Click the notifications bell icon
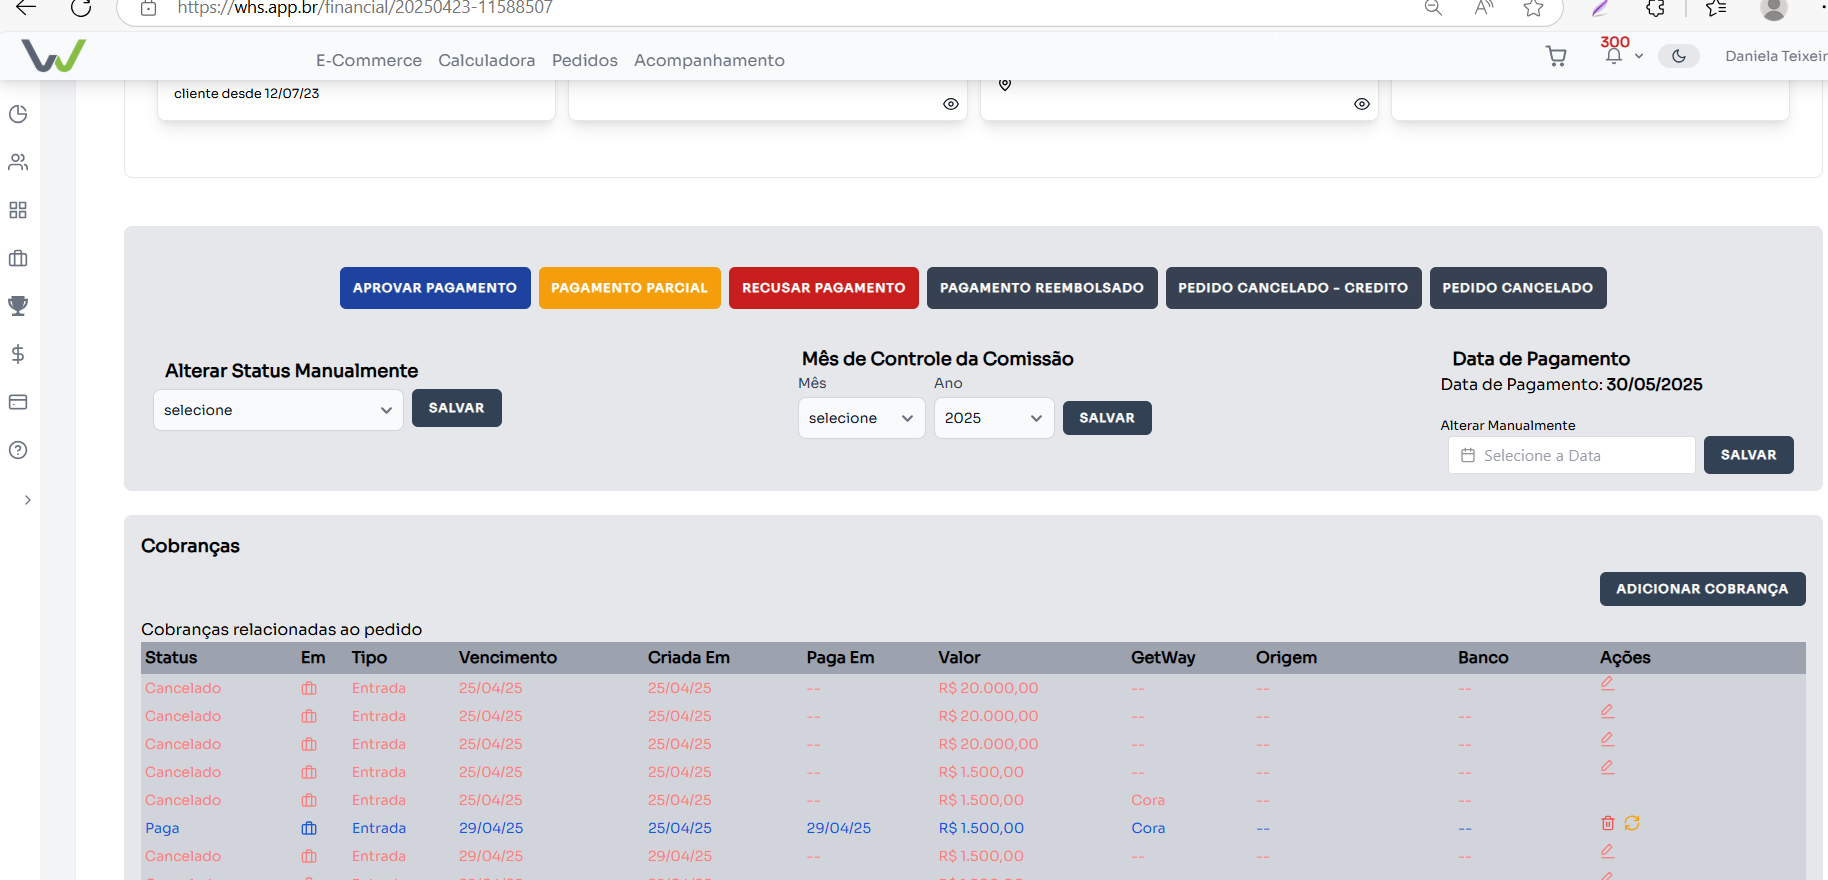 click(x=1613, y=56)
